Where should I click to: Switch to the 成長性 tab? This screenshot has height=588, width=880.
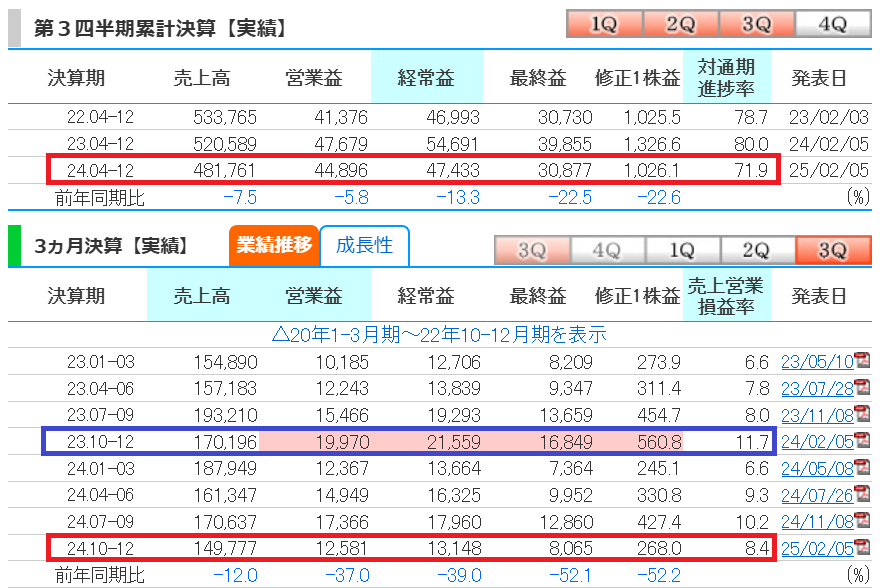coord(364,245)
